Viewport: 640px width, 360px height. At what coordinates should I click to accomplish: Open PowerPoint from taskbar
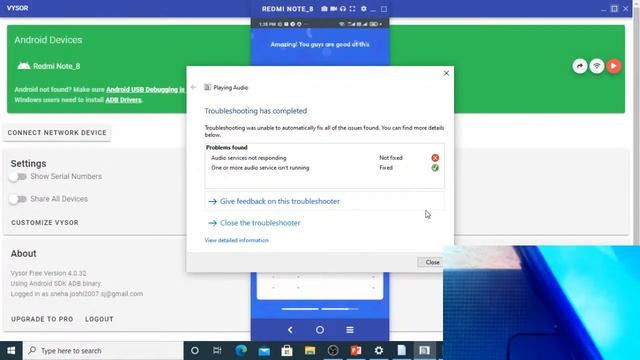356,351
